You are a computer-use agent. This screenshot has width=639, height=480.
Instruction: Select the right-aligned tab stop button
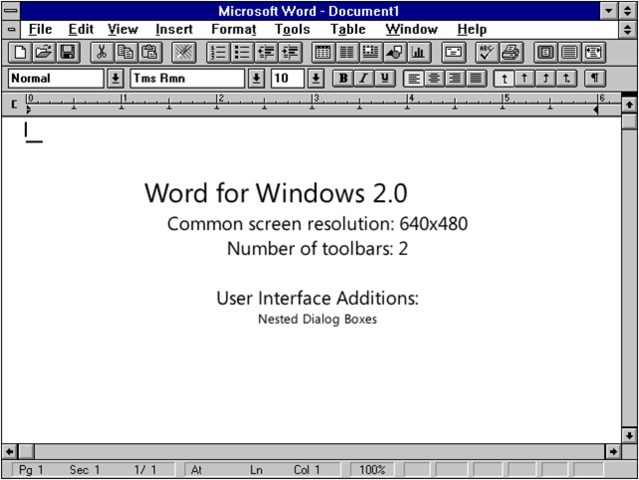pos(546,78)
